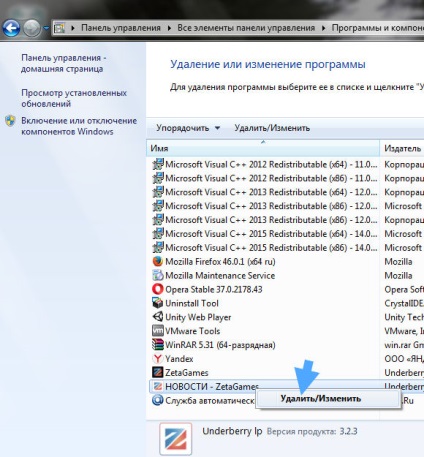This screenshot has width=424, height=457.
Task: Click the ZetaGames program icon
Action: (158, 373)
